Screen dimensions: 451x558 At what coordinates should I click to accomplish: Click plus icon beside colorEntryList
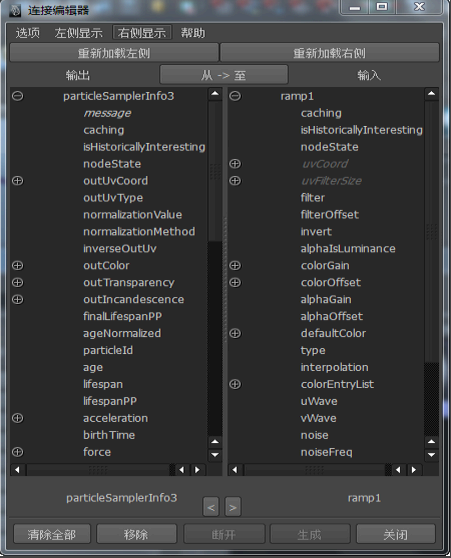click(x=235, y=384)
